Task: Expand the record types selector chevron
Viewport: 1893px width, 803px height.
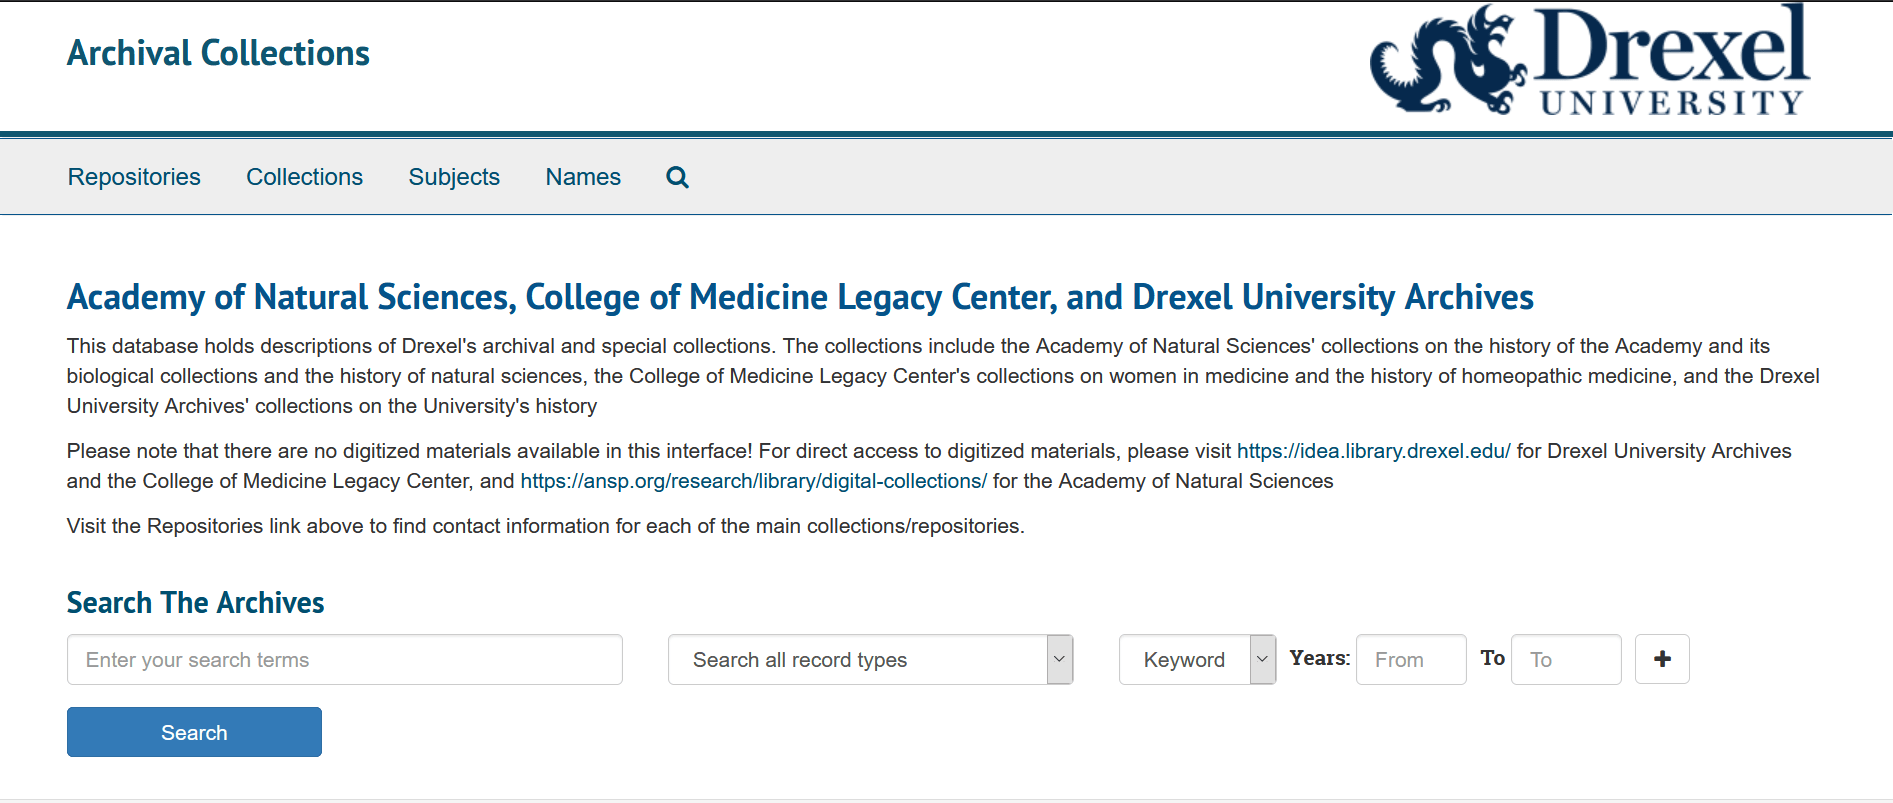Action: [1058, 659]
